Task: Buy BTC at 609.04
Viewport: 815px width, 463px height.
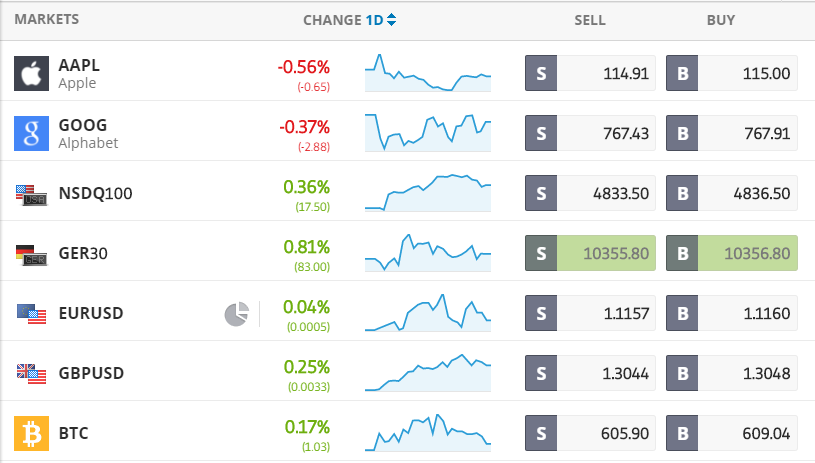Action: point(731,434)
